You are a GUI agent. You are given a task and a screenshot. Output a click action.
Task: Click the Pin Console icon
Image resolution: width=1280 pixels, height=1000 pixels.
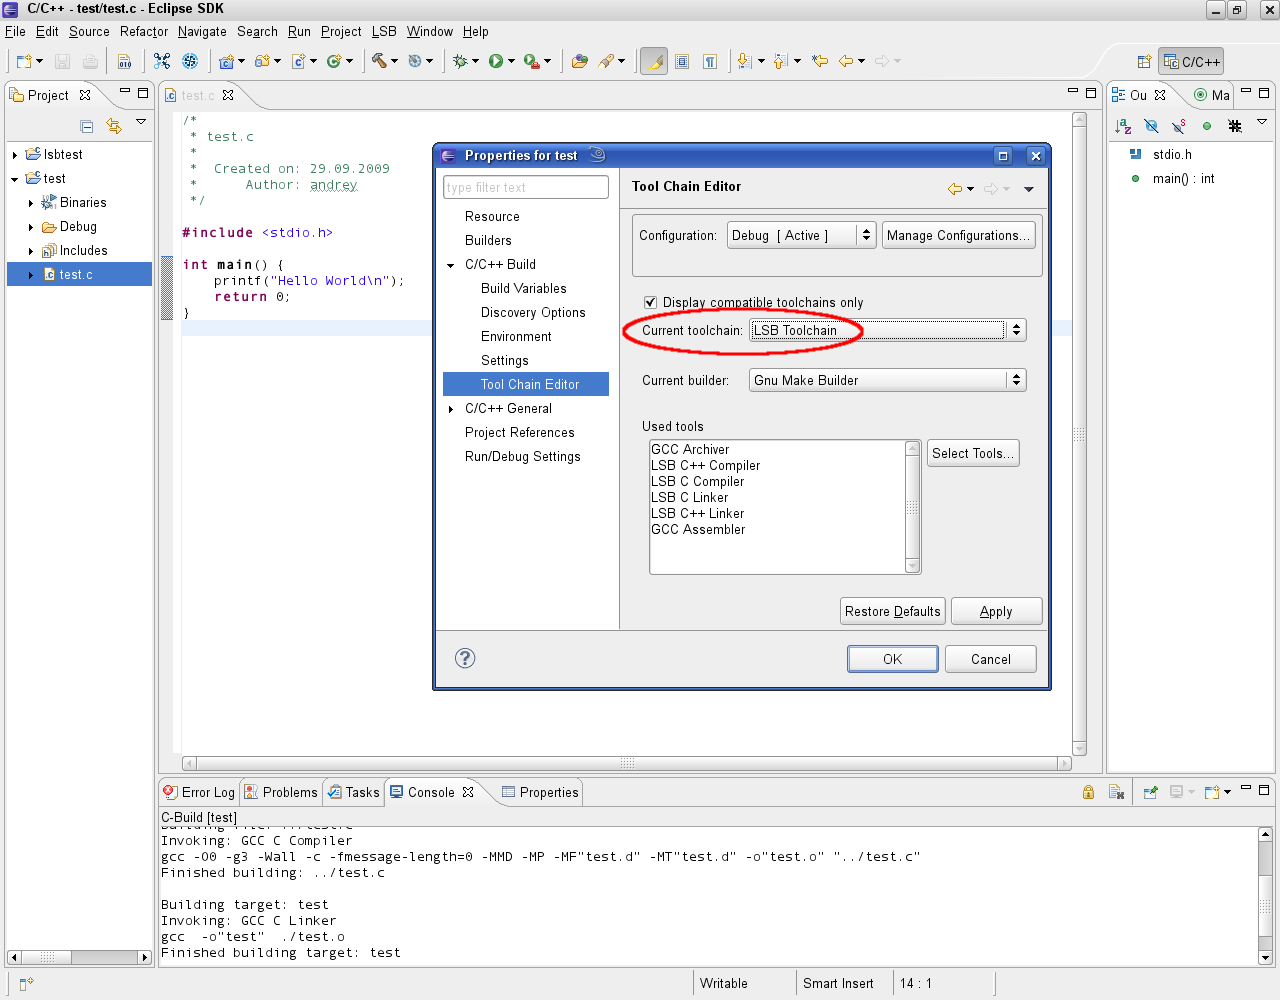(x=1151, y=792)
